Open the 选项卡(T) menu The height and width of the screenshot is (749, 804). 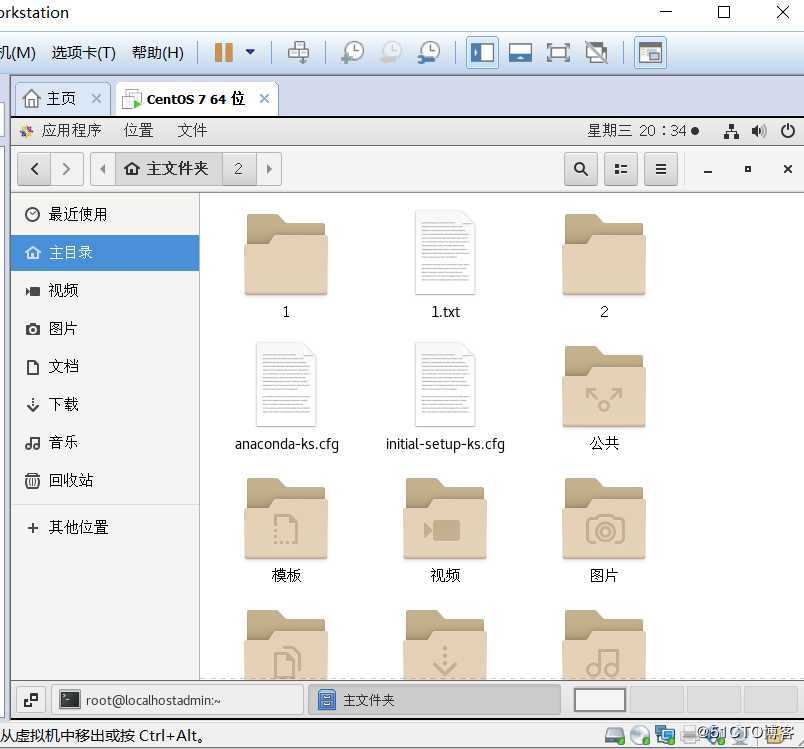click(84, 52)
